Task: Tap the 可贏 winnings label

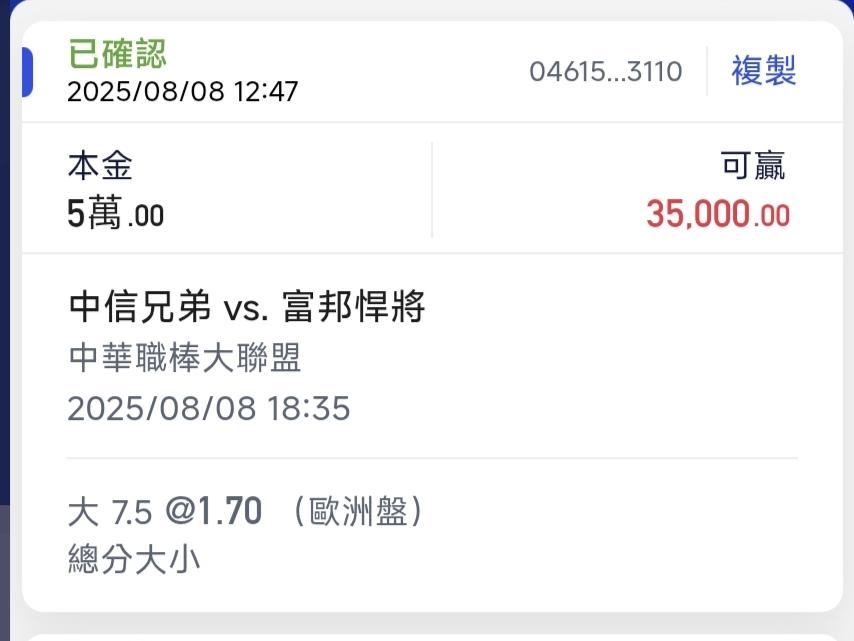Action: [x=753, y=166]
